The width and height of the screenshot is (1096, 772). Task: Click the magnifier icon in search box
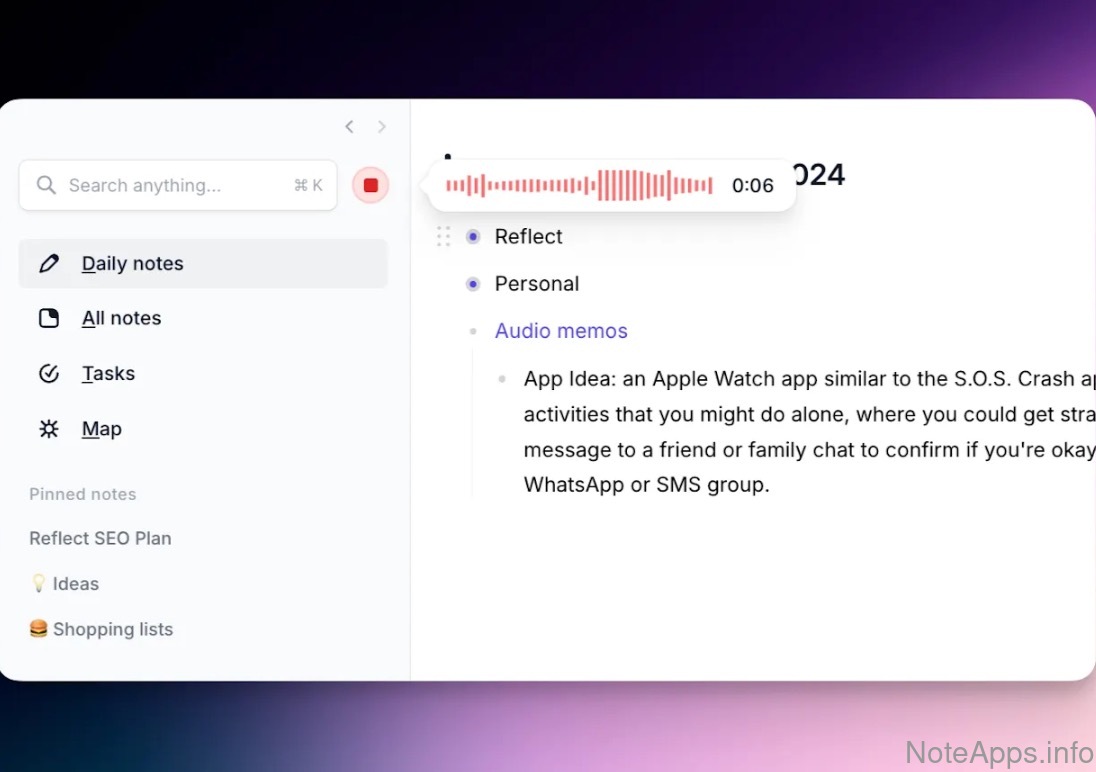click(x=46, y=185)
